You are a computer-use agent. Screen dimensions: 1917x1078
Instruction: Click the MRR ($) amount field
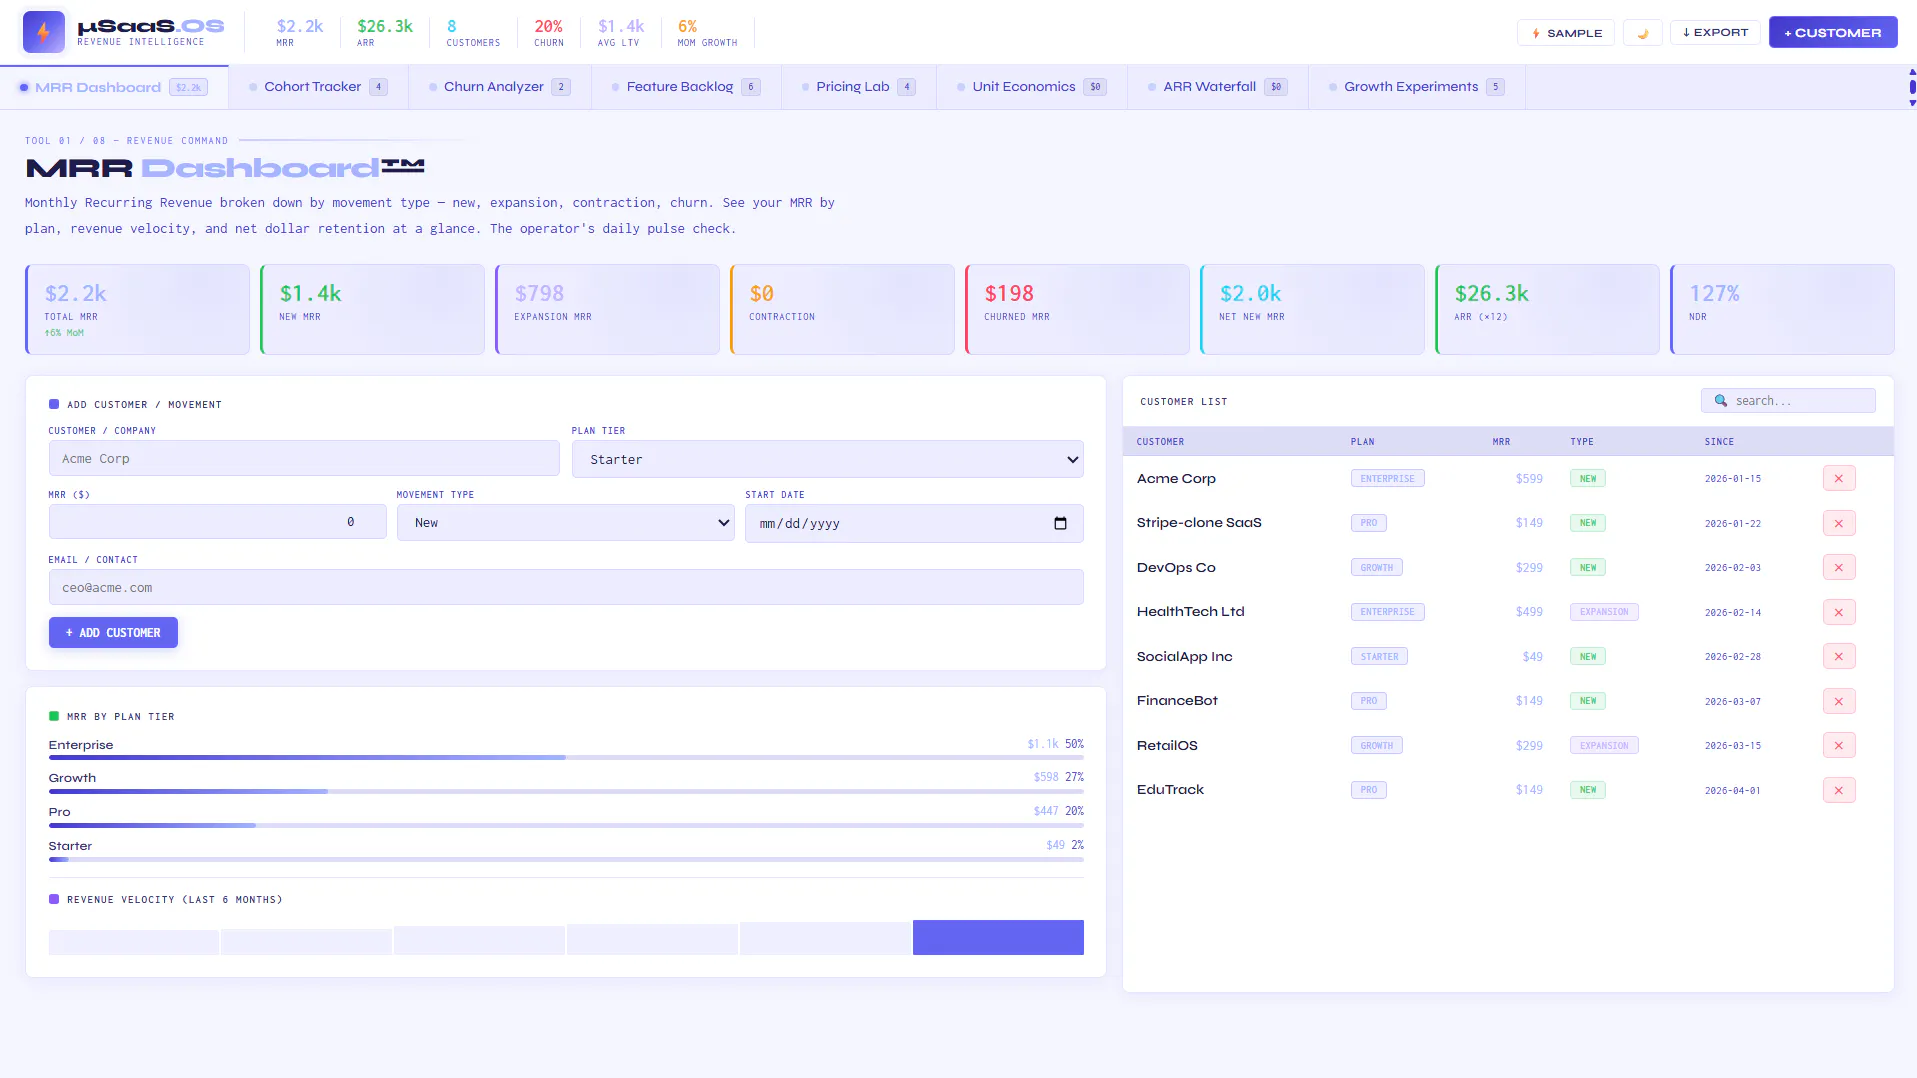click(217, 522)
